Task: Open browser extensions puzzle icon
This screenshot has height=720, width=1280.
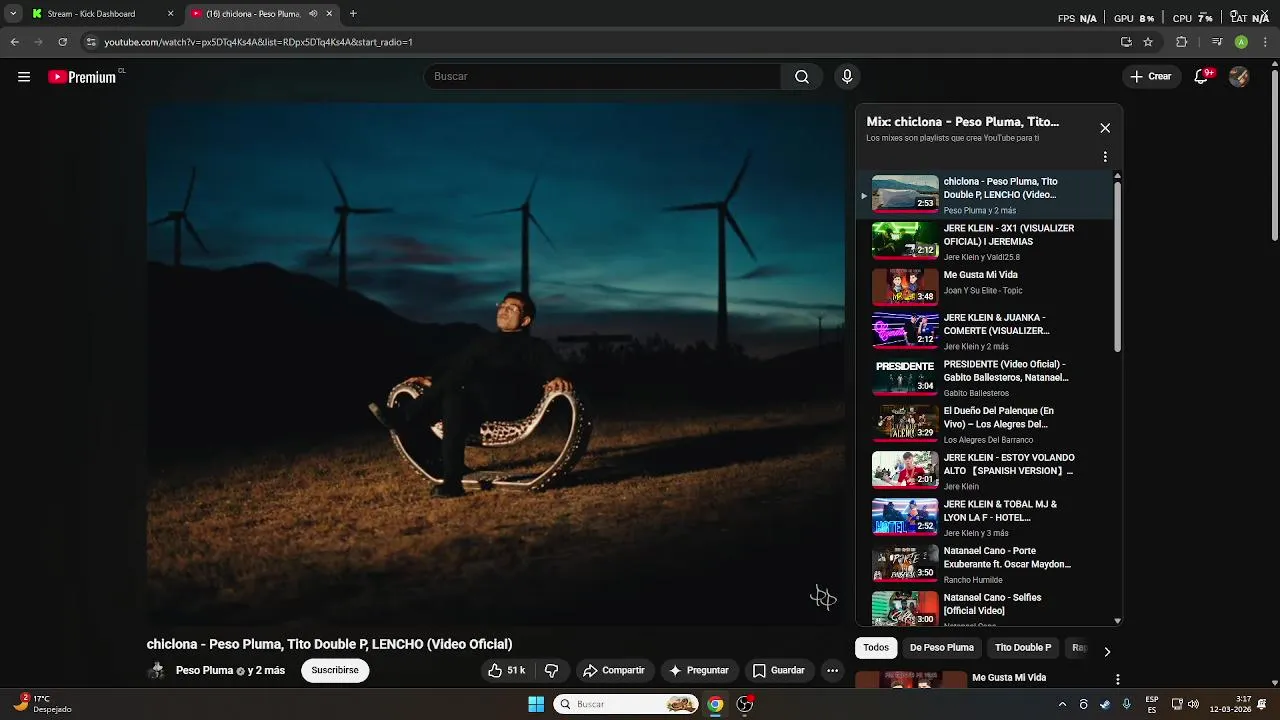Action: coord(1181,42)
